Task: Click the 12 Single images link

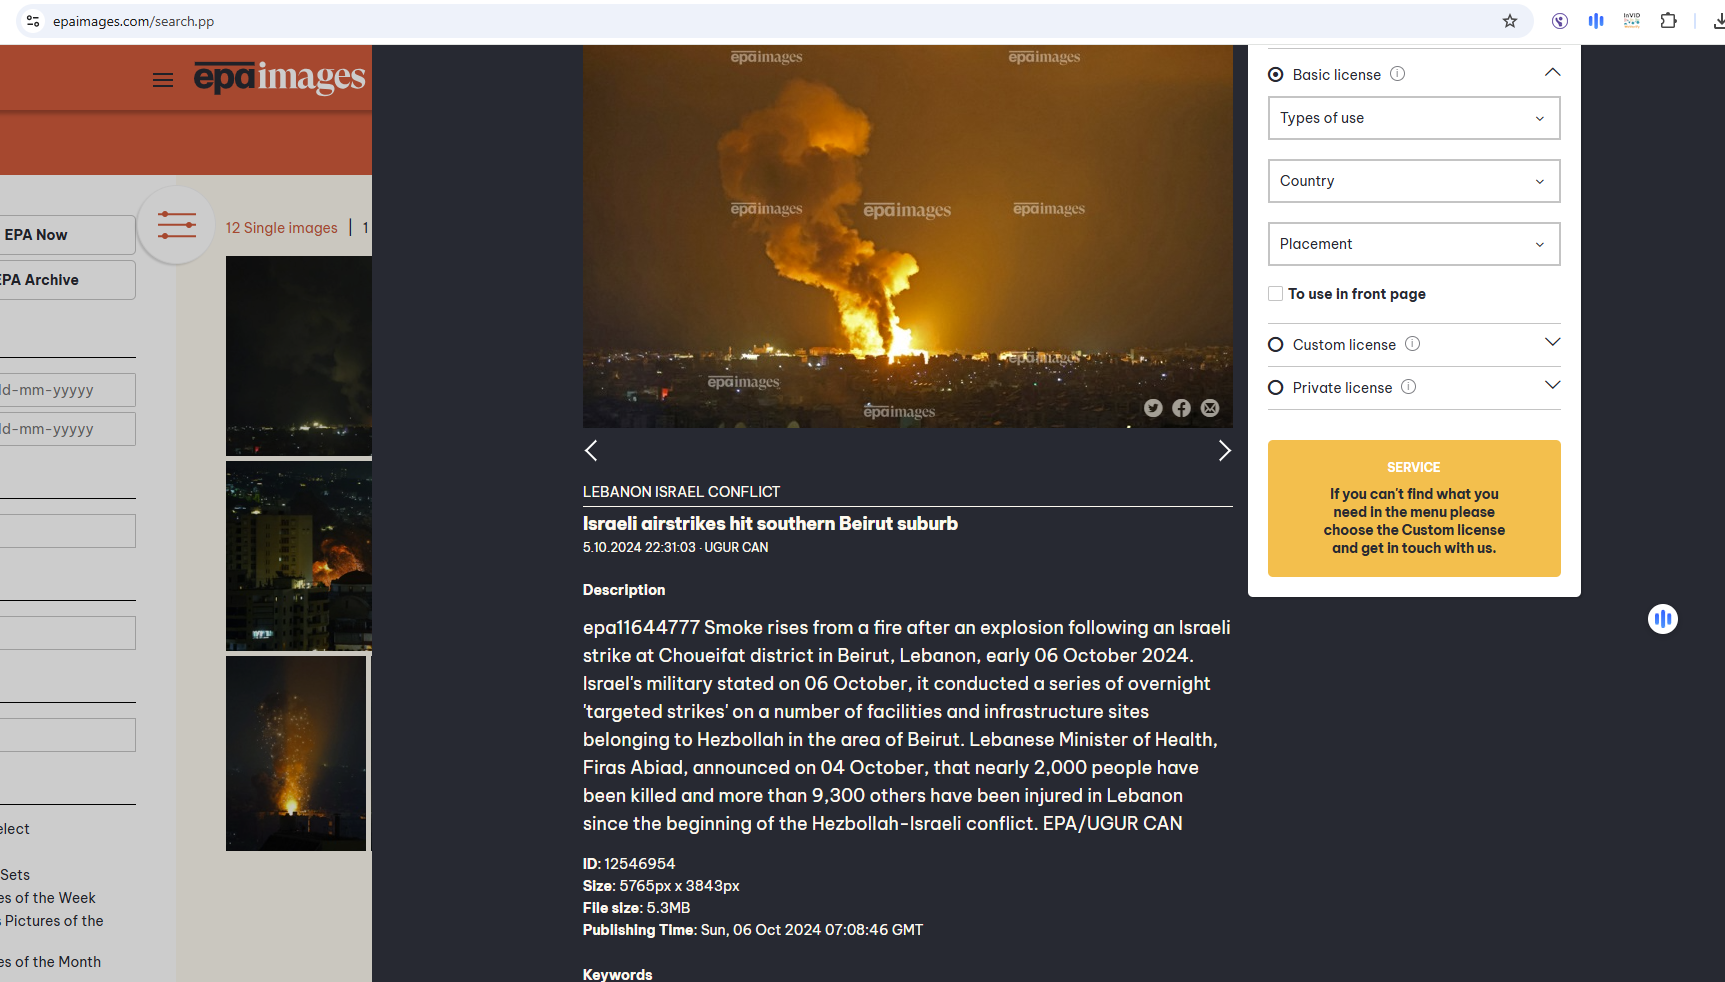Action: point(282,228)
